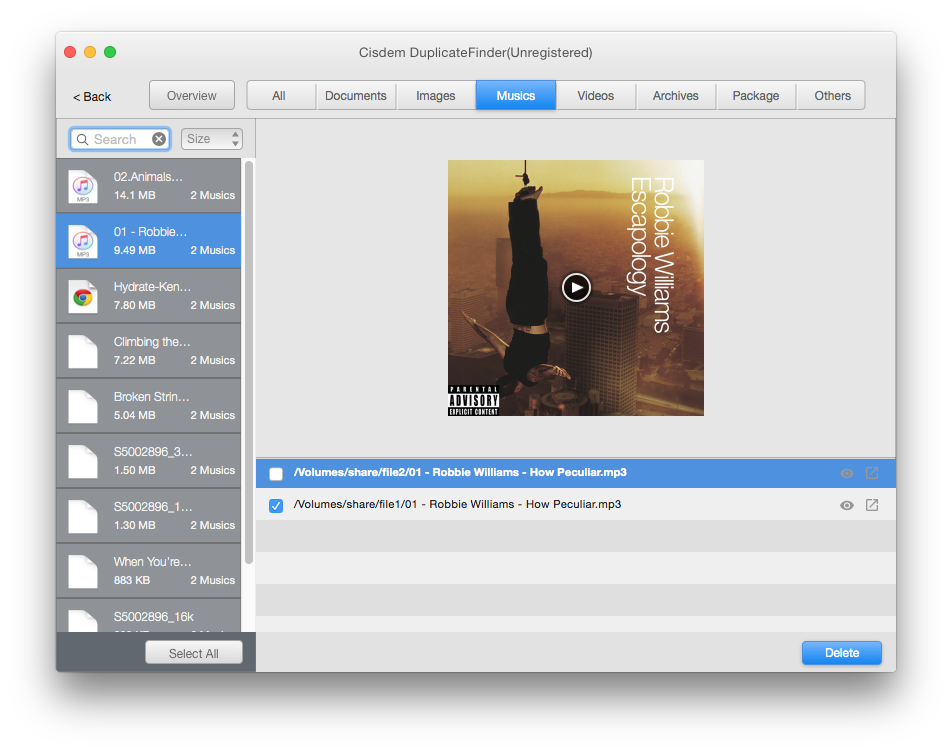This screenshot has width=952, height=752.
Task: Click the file icon of When You're item
Action: [x=83, y=572]
